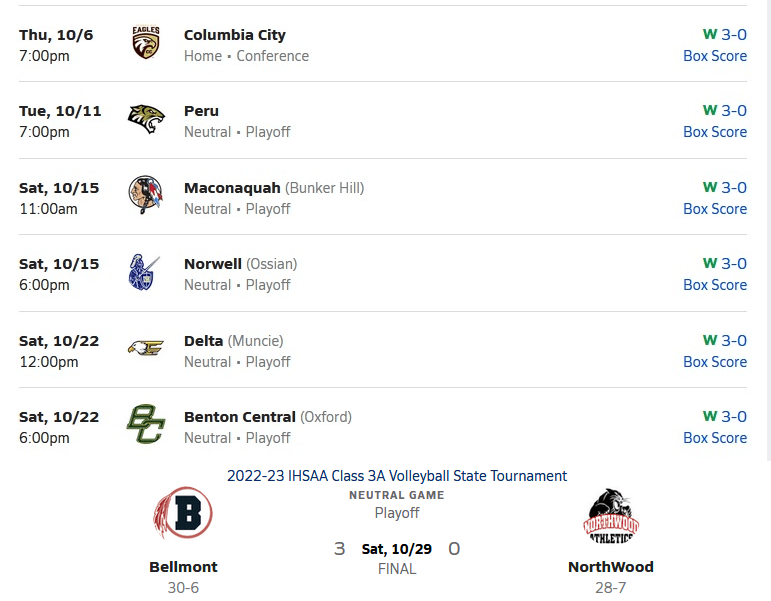This screenshot has height=601, width=771.
Task: Open Box Score for Columbia City match
Action: [x=714, y=56]
